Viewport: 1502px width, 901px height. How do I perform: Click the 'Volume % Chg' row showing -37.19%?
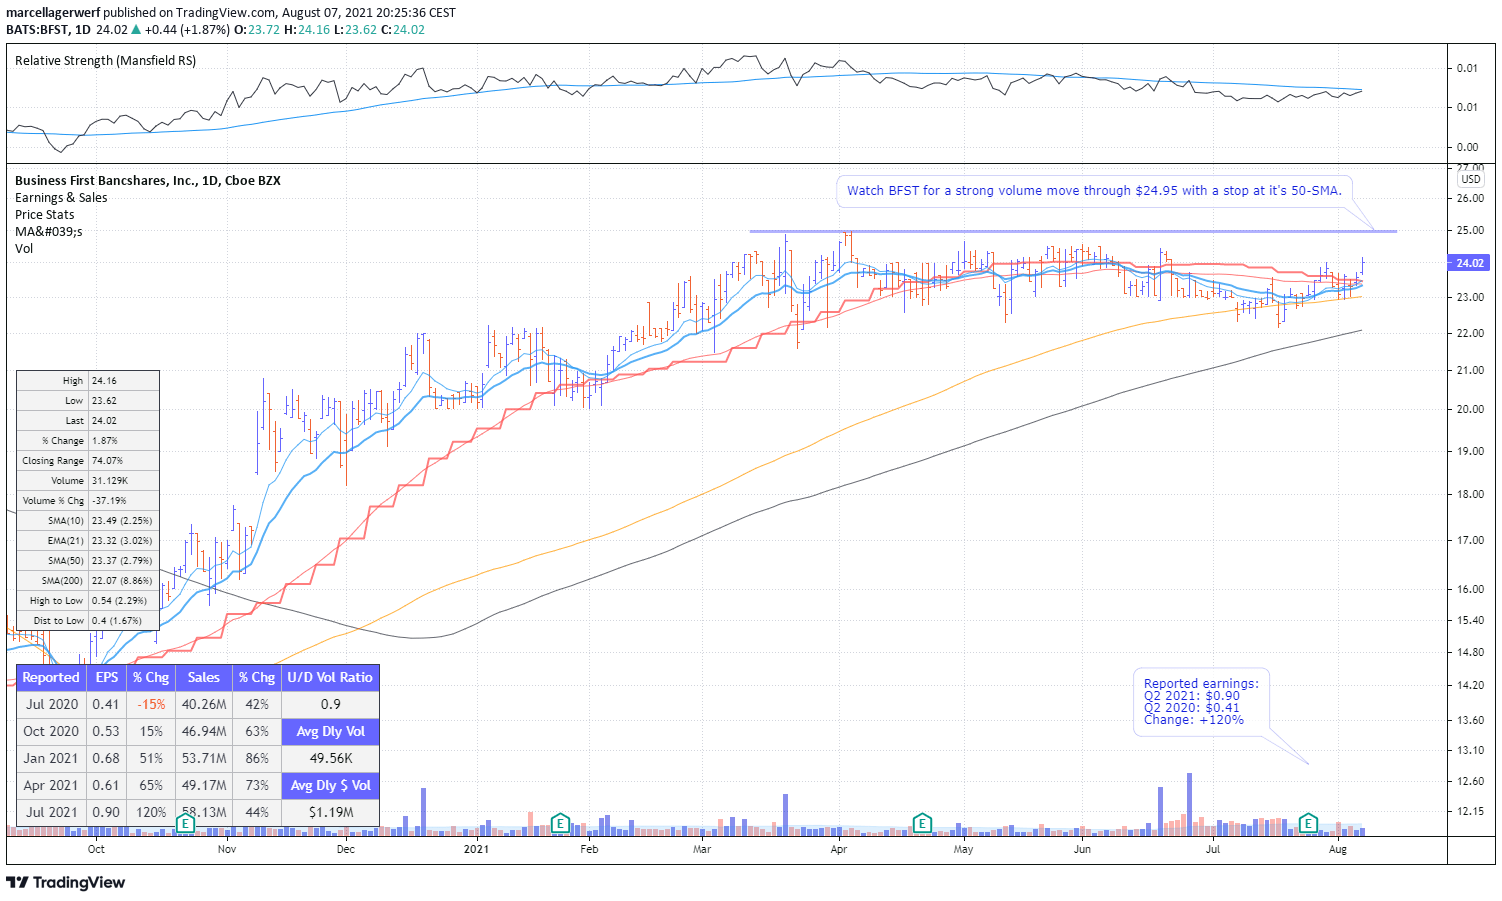88,501
